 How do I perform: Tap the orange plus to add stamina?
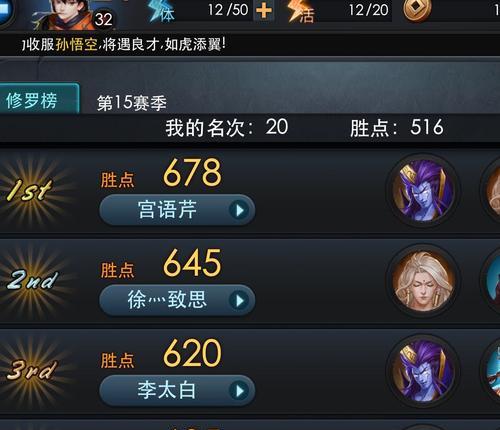(x=263, y=10)
